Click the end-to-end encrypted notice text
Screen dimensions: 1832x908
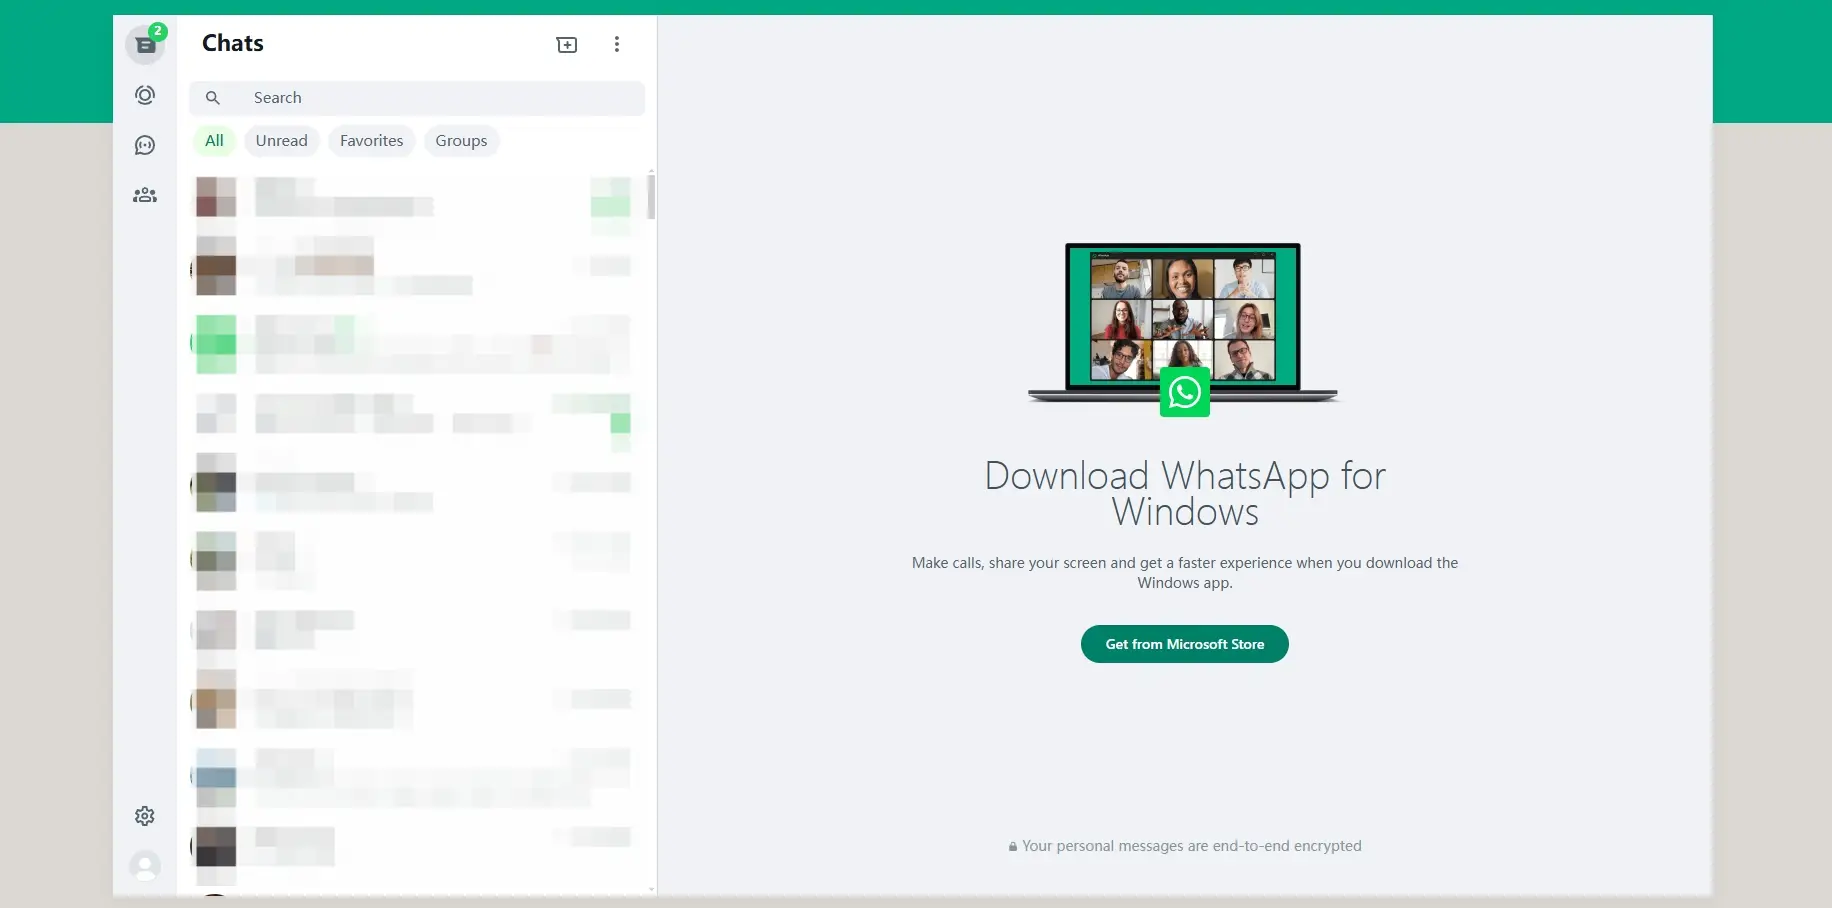[x=1192, y=846]
